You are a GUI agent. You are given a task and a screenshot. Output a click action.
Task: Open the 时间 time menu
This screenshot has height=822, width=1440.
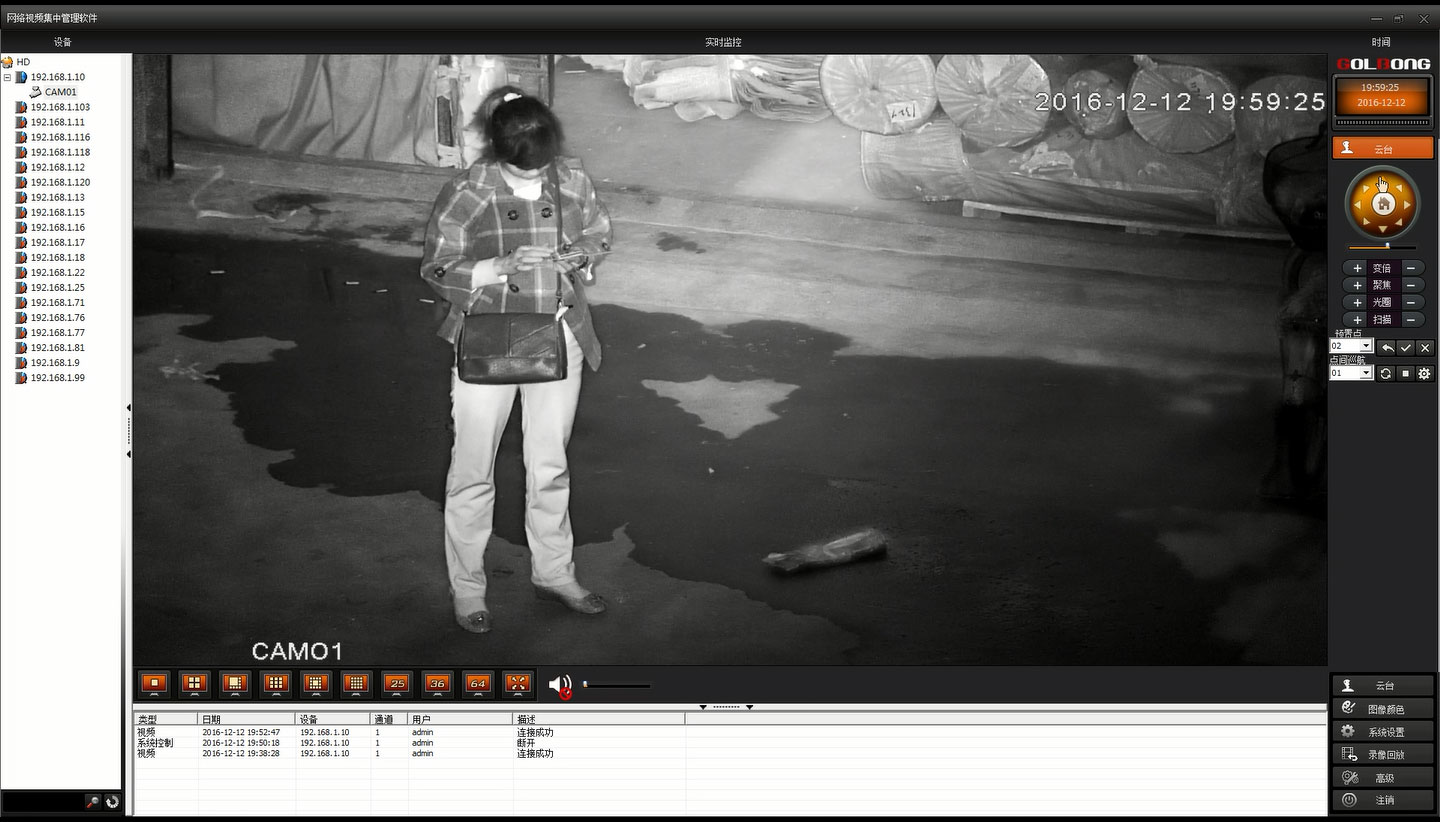pos(1380,41)
